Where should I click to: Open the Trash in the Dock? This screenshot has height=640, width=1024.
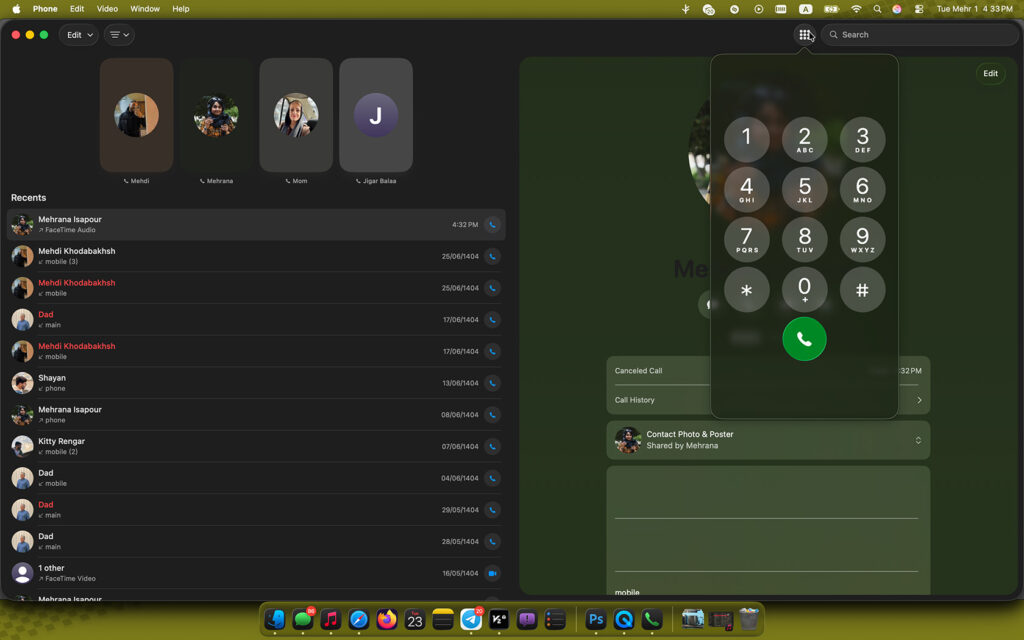tap(748, 619)
